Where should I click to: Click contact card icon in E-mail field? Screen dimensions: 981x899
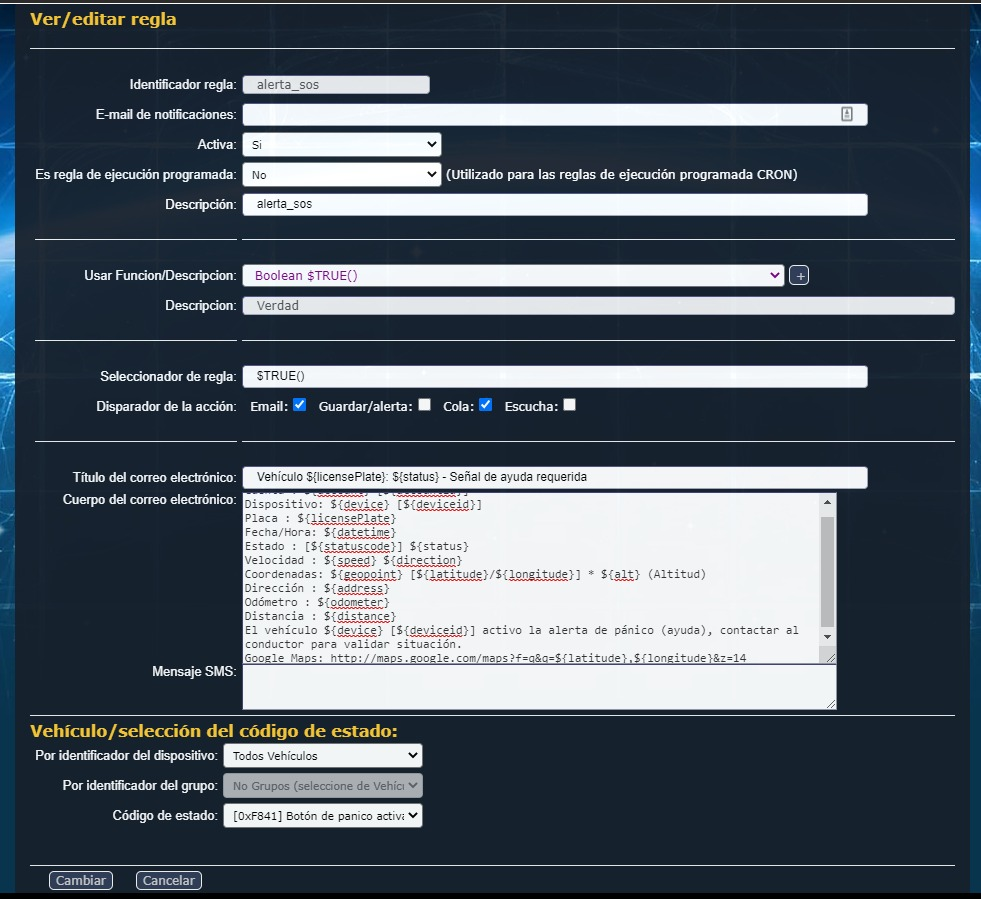click(846, 114)
